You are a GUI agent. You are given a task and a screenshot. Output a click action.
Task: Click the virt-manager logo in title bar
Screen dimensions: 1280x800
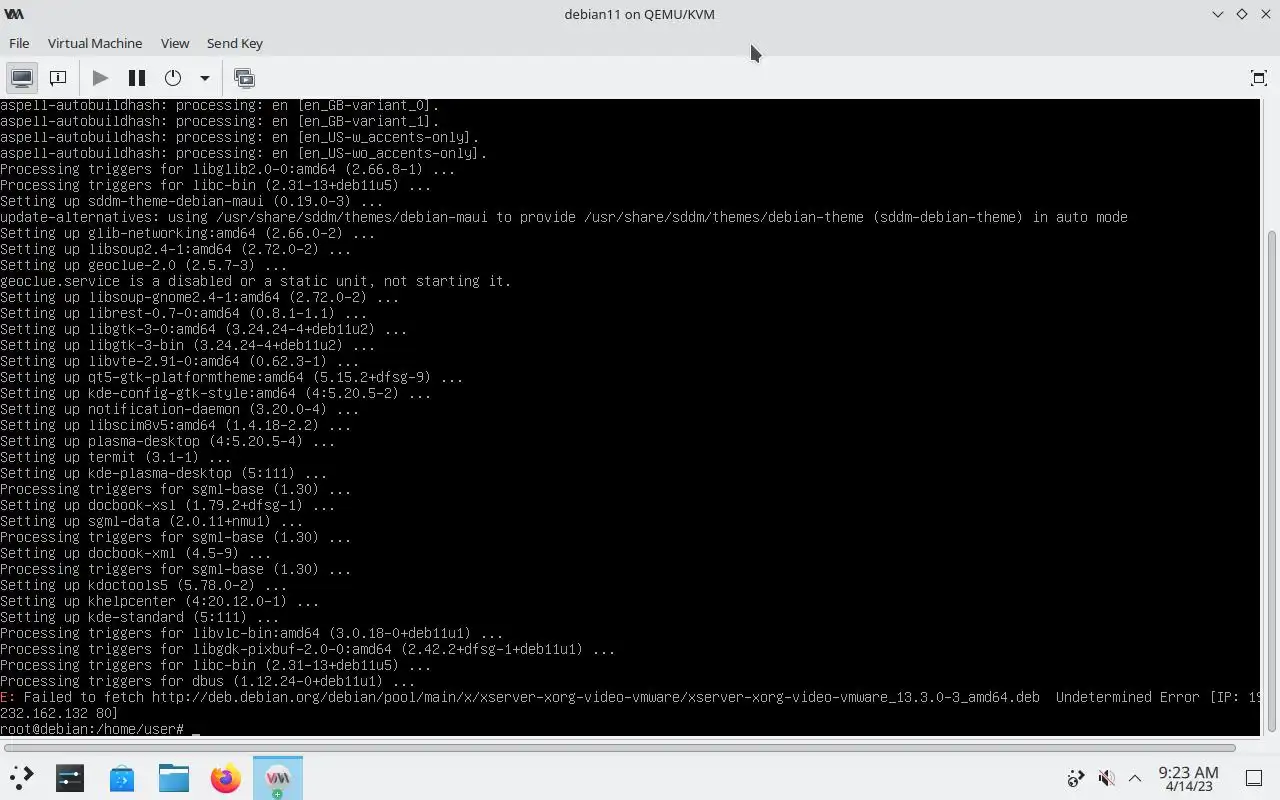14,14
